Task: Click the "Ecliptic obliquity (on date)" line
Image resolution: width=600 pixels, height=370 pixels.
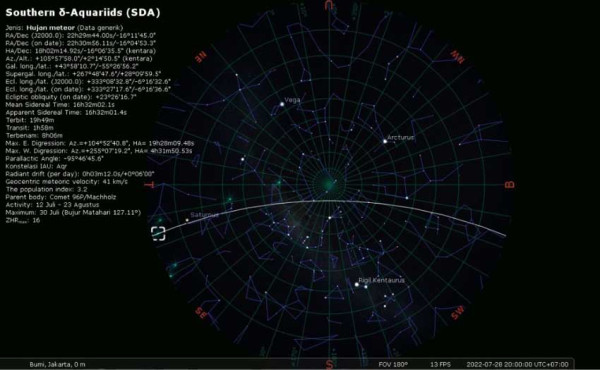Action: (71, 97)
